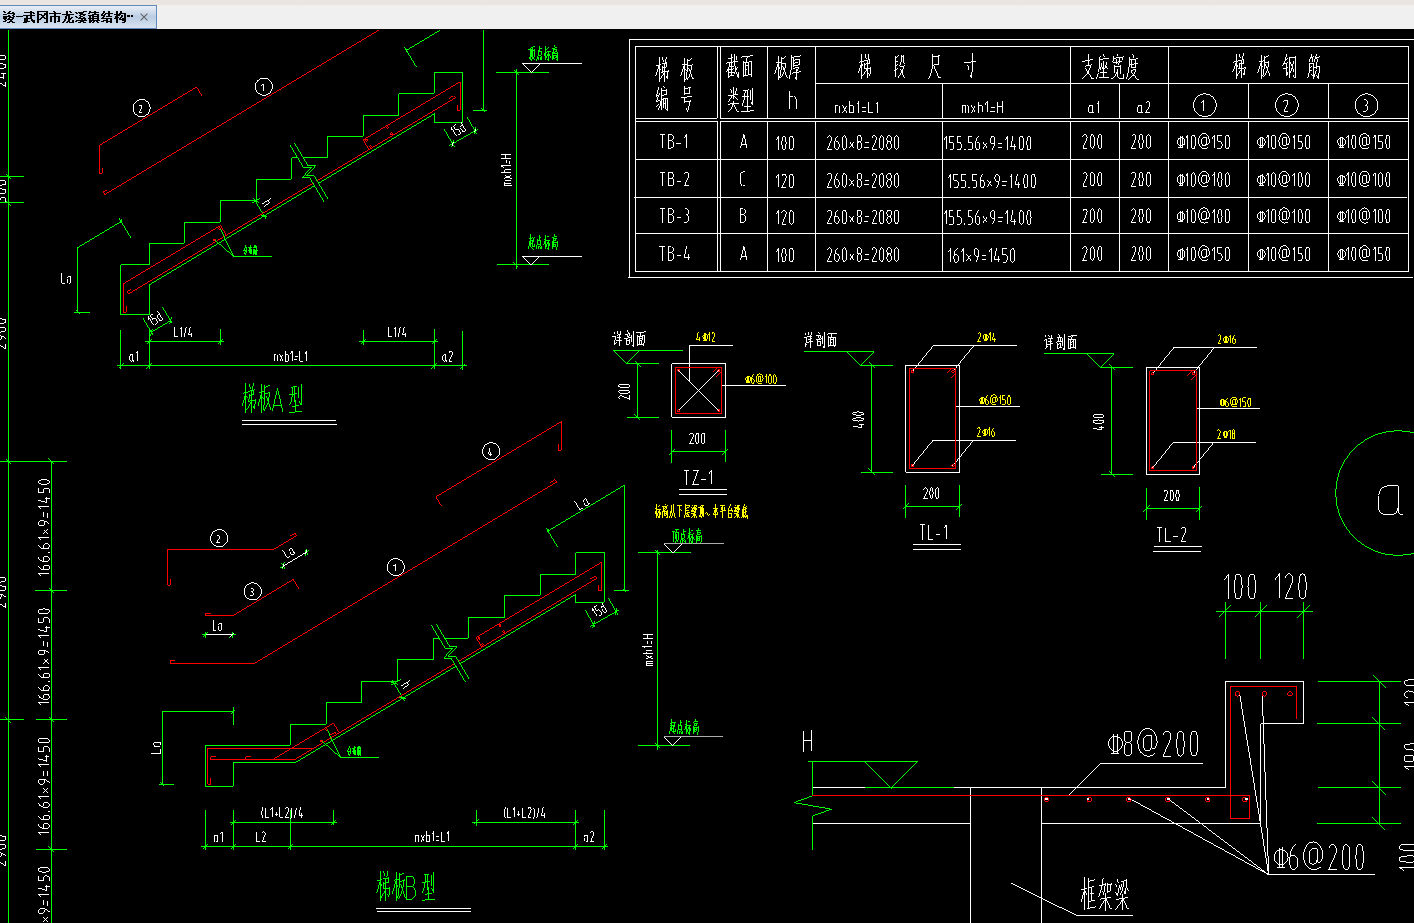Image resolution: width=1414 pixels, height=923 pixels.
Task: Select the 161×9=1450 table value
Action: point(981,256)
